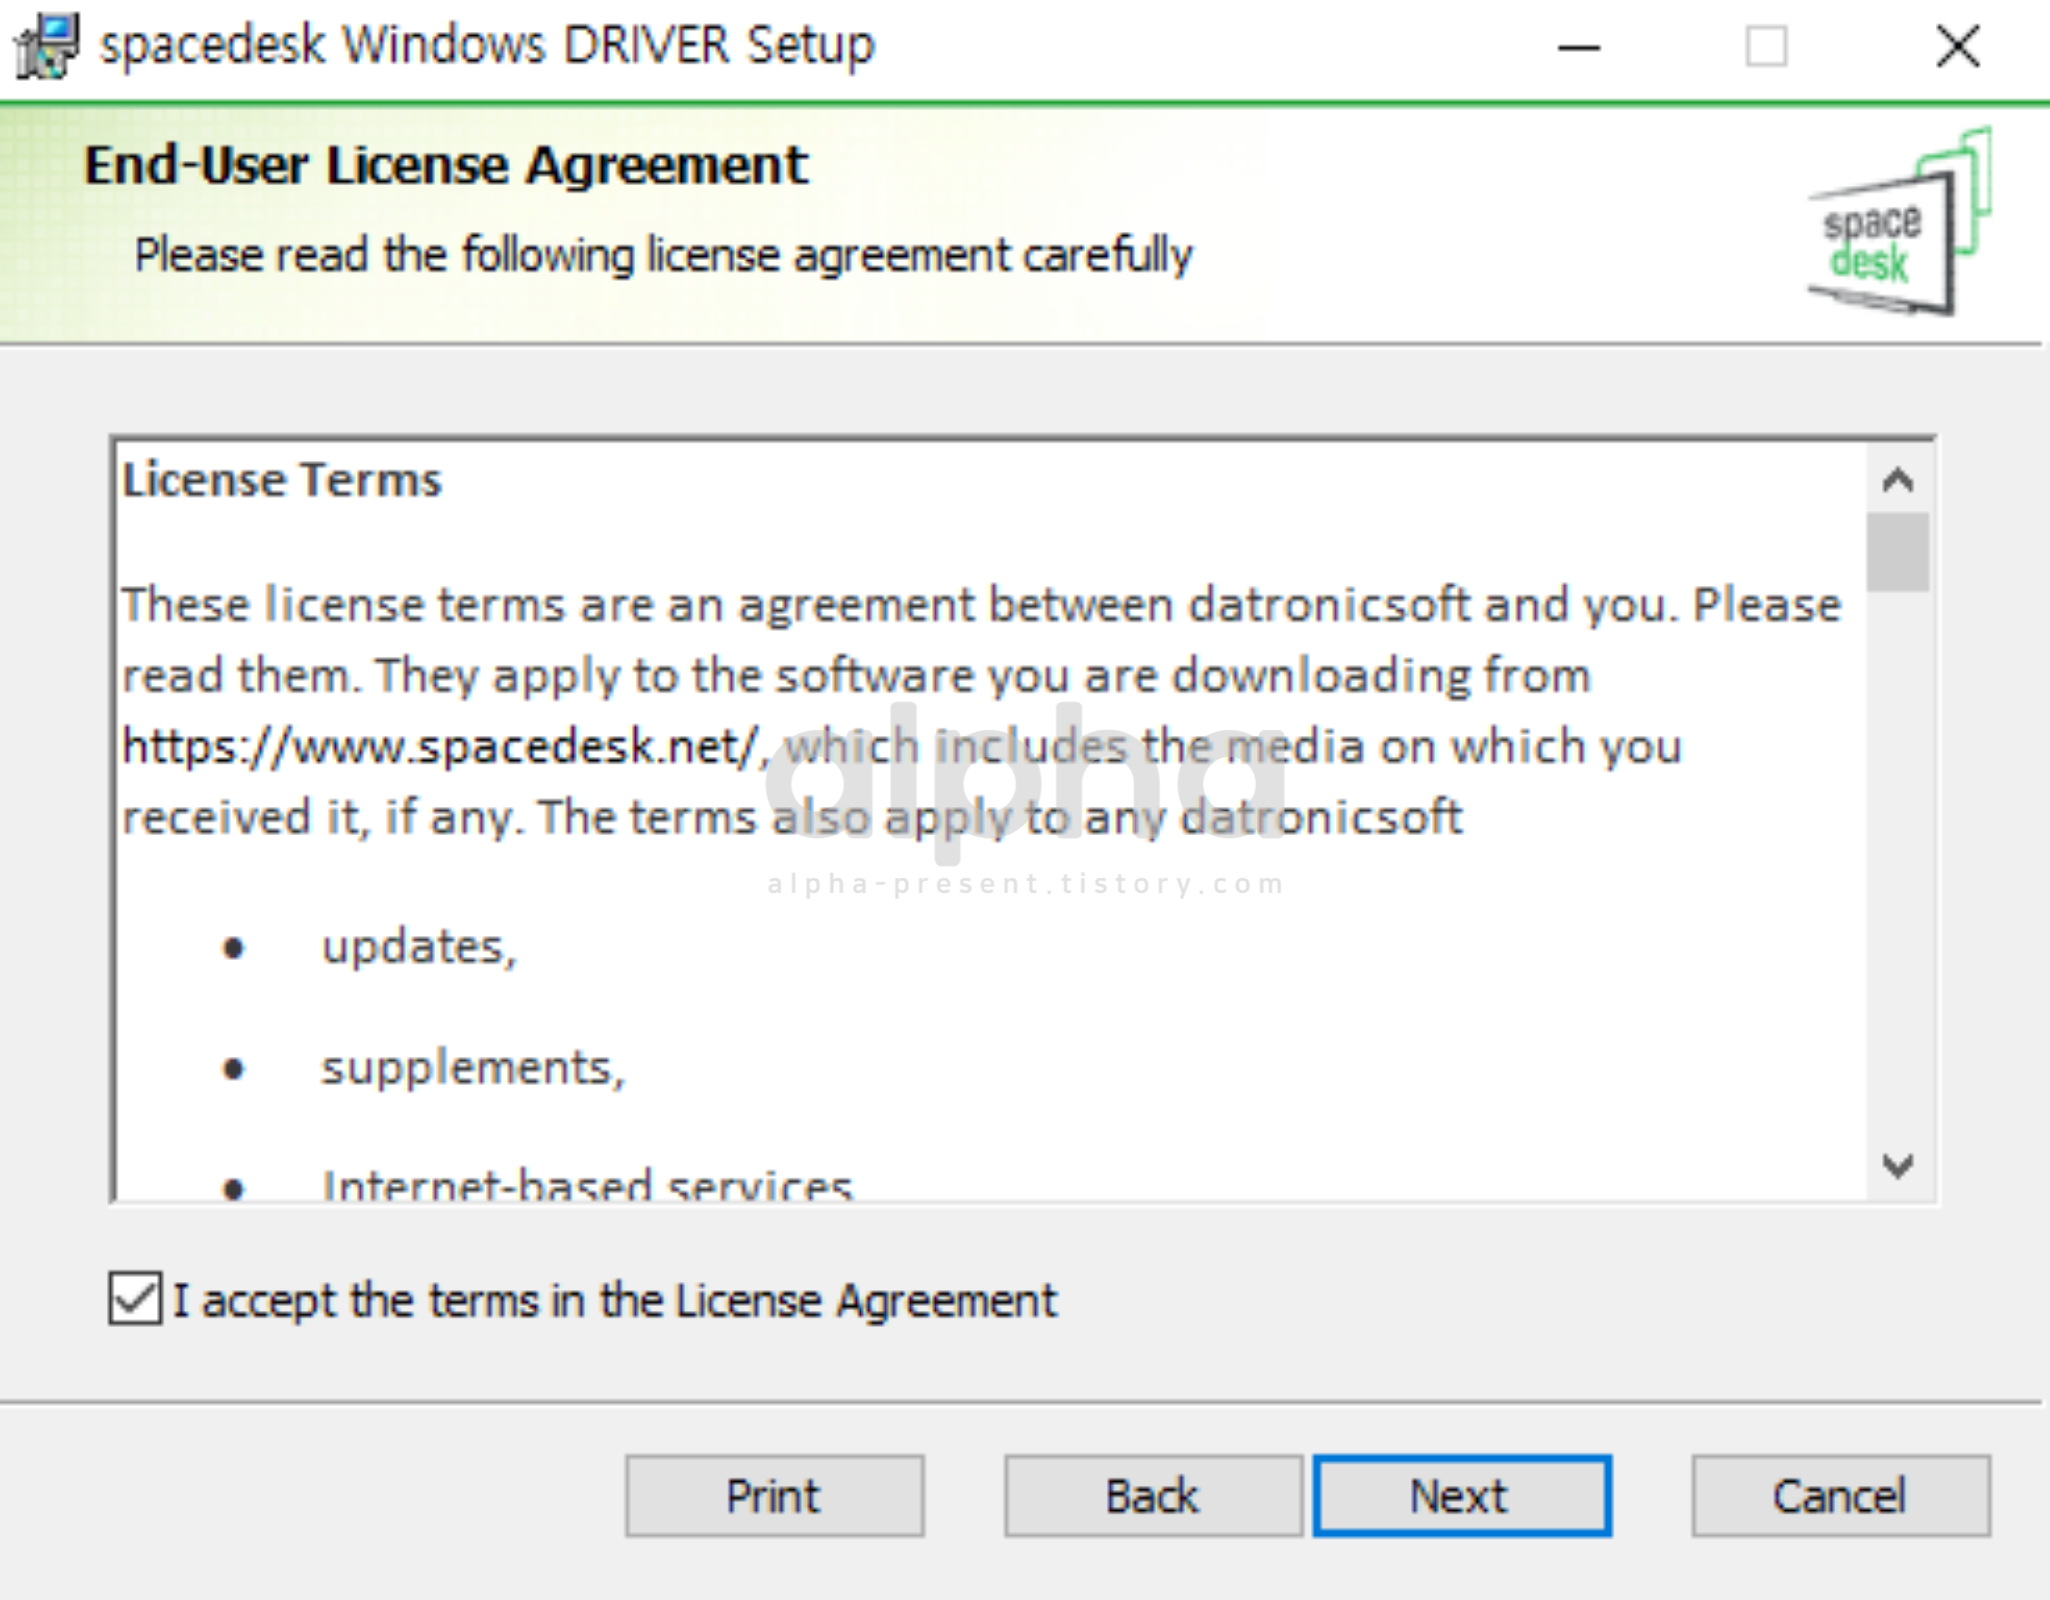
Task: Click the 'supplements,' bullet item
Action: pyautogui.click(x=472, y=1067)
